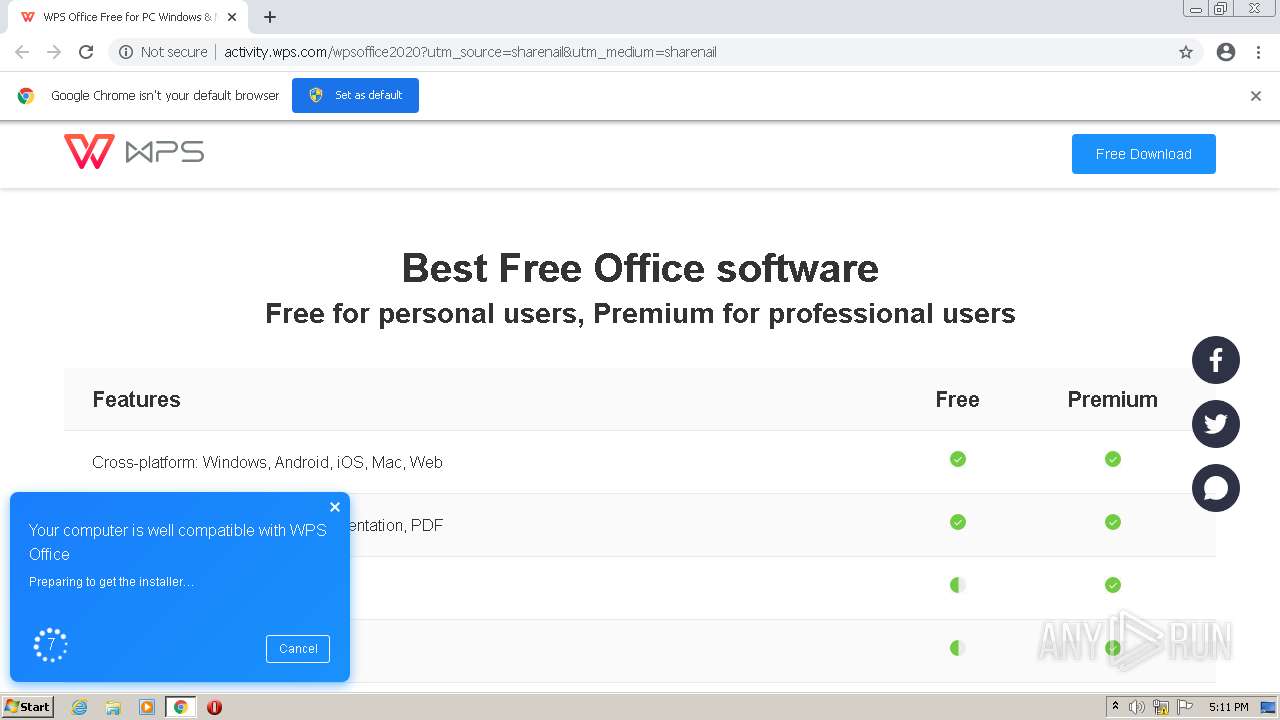1280x720 pixels.
Task: Click the half-filled Free icon in third row
Action: click(958, 585)
